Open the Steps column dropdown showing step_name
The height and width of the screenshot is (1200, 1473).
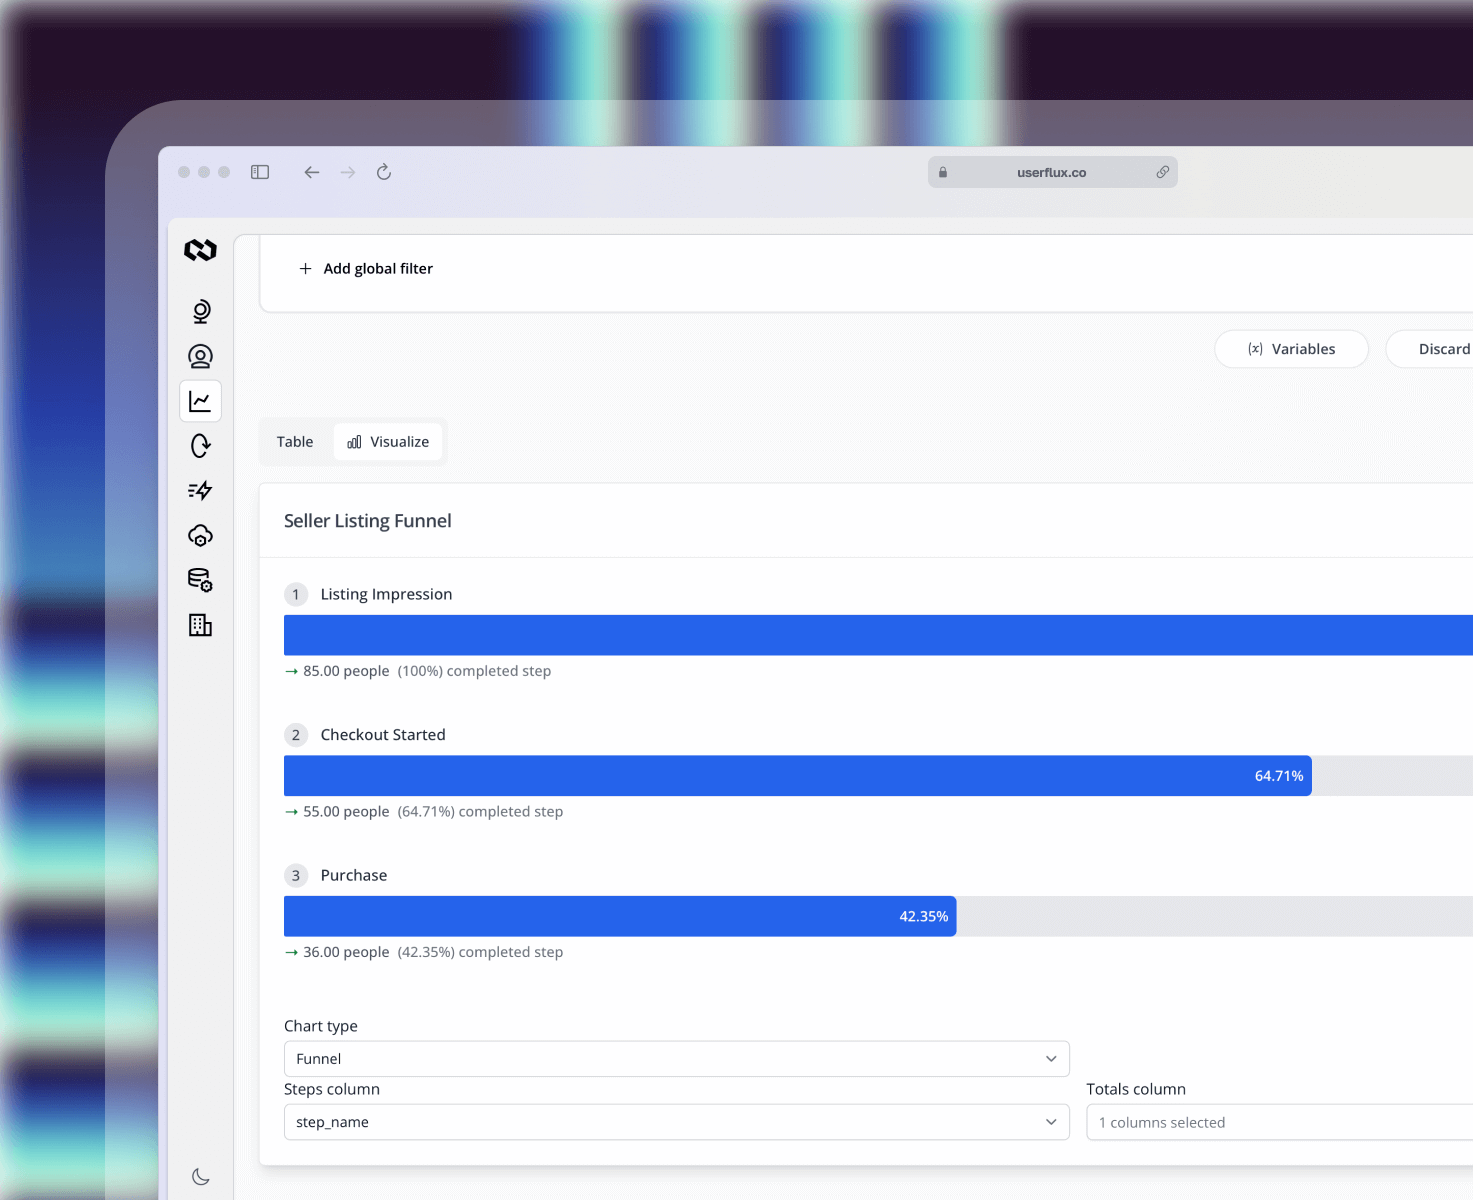point(676,1122)
